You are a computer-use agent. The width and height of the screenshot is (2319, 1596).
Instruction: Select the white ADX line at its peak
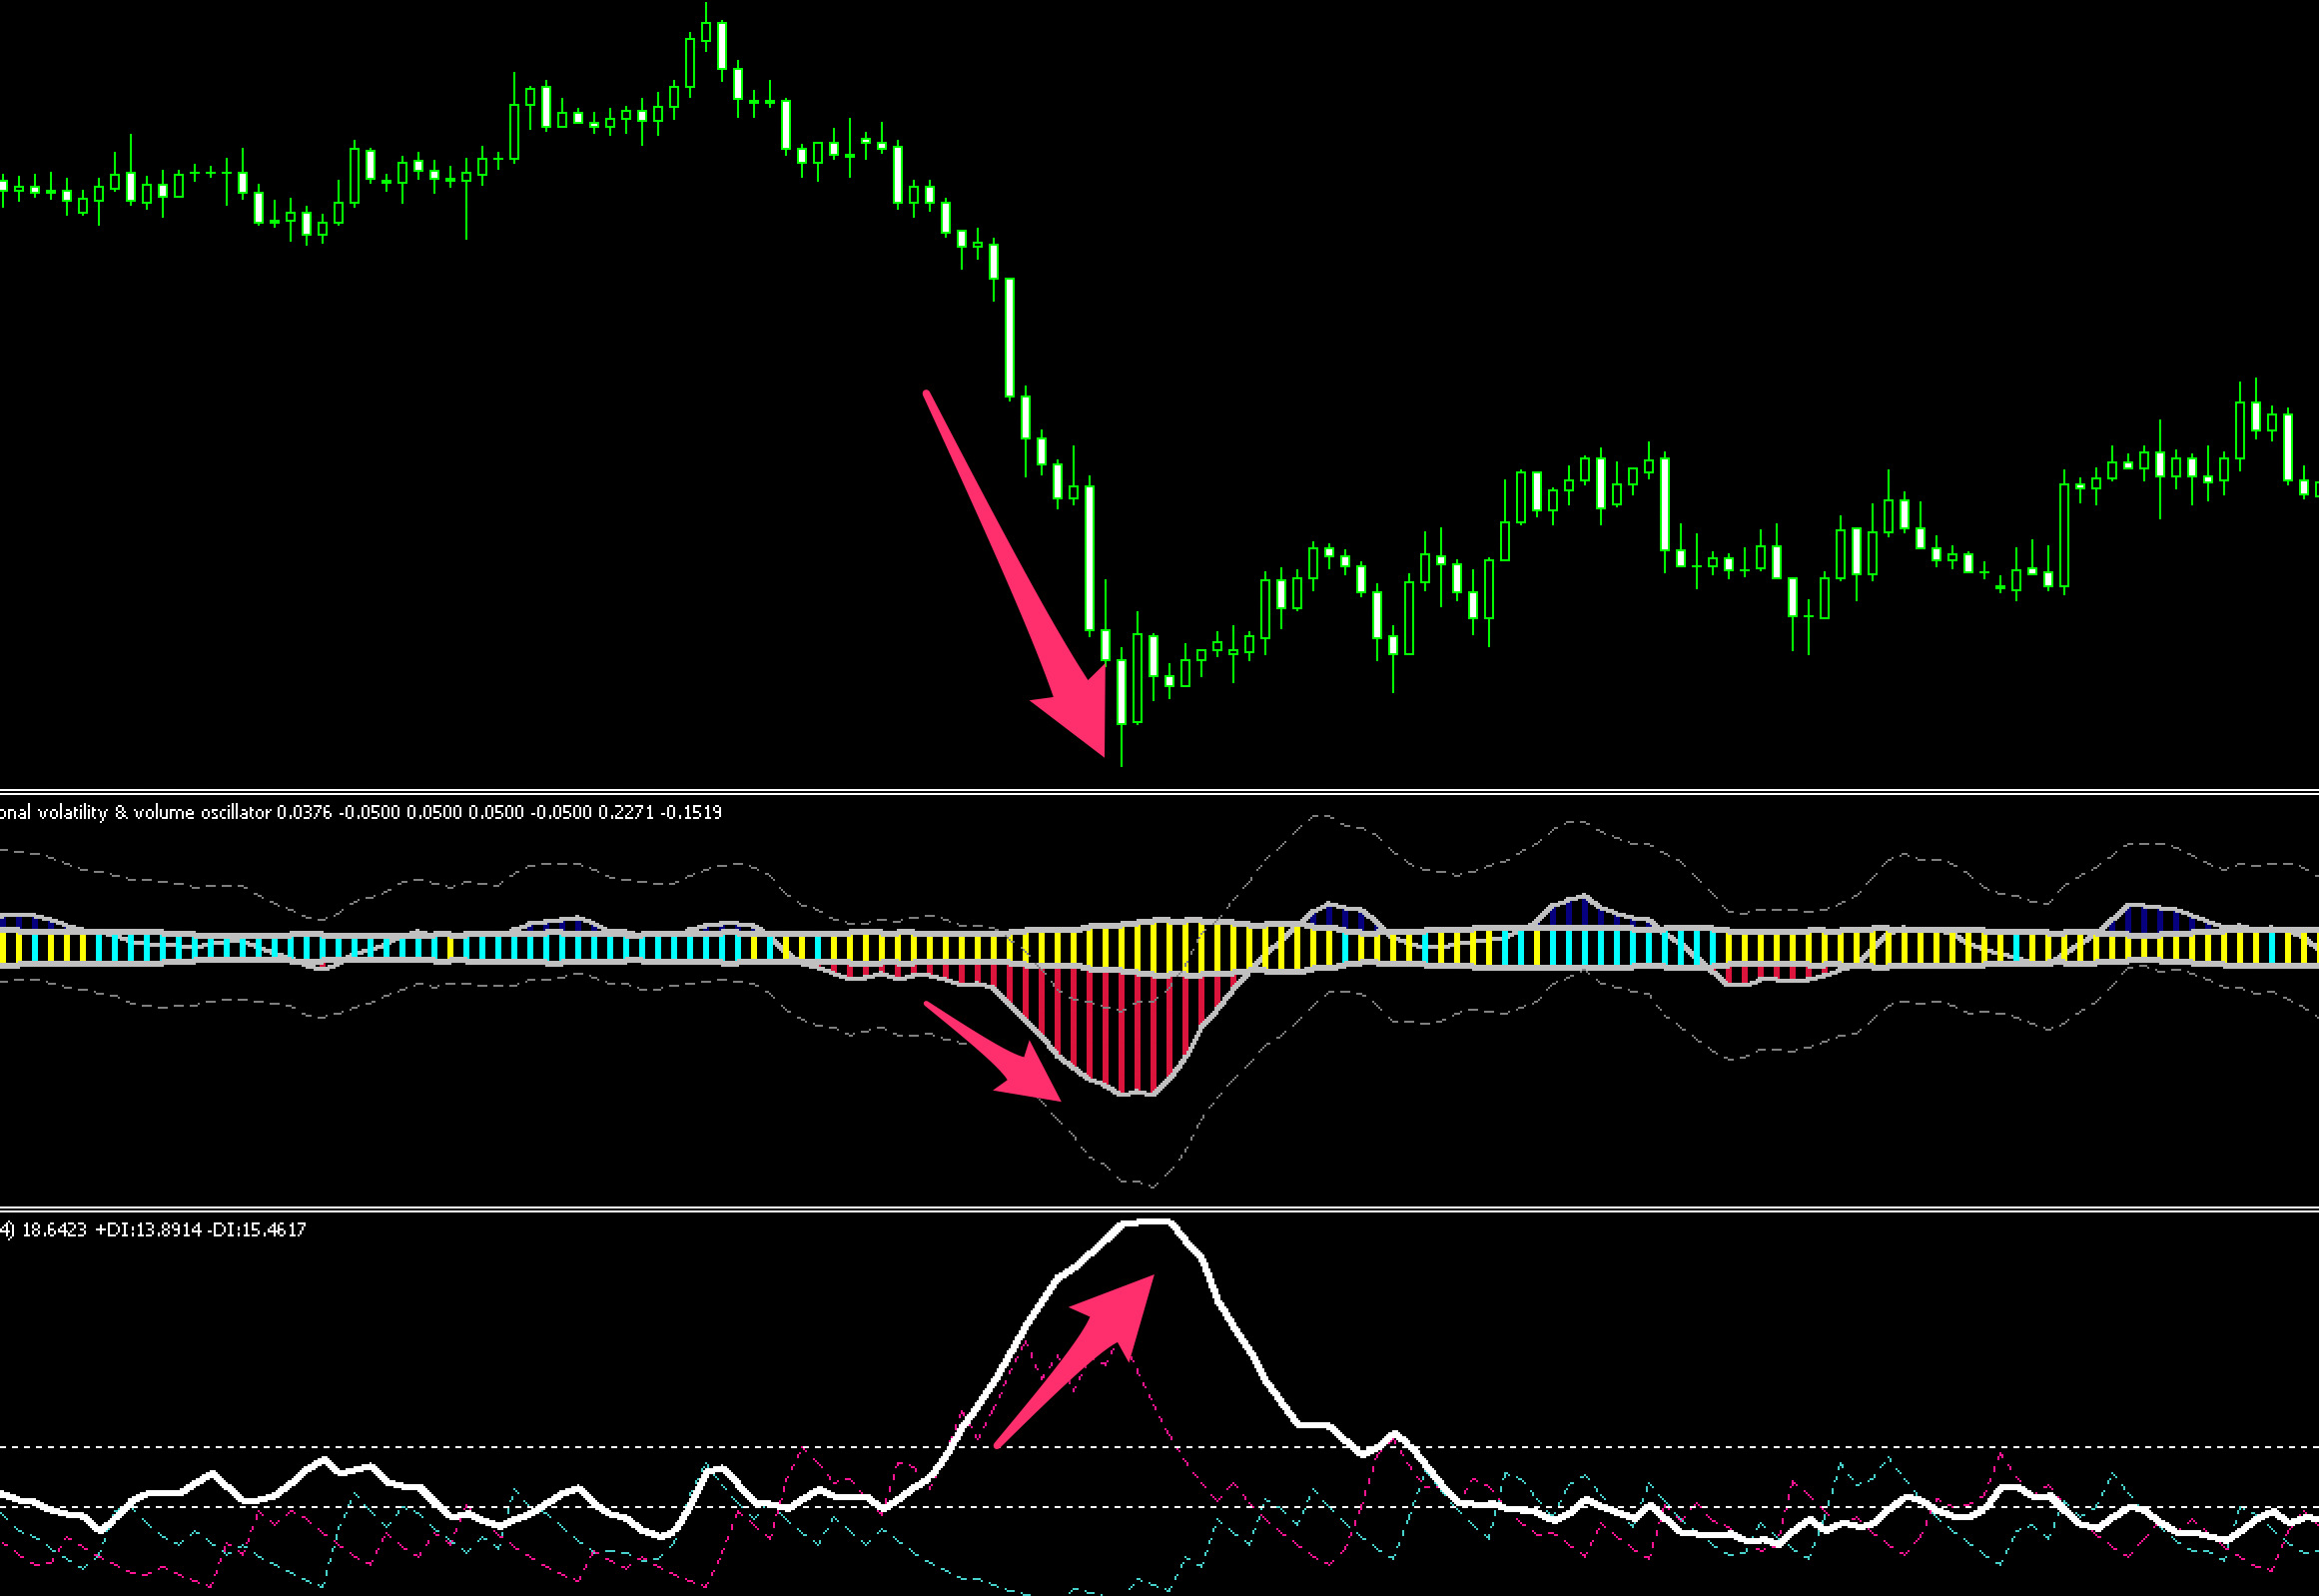(1145, 1222)
